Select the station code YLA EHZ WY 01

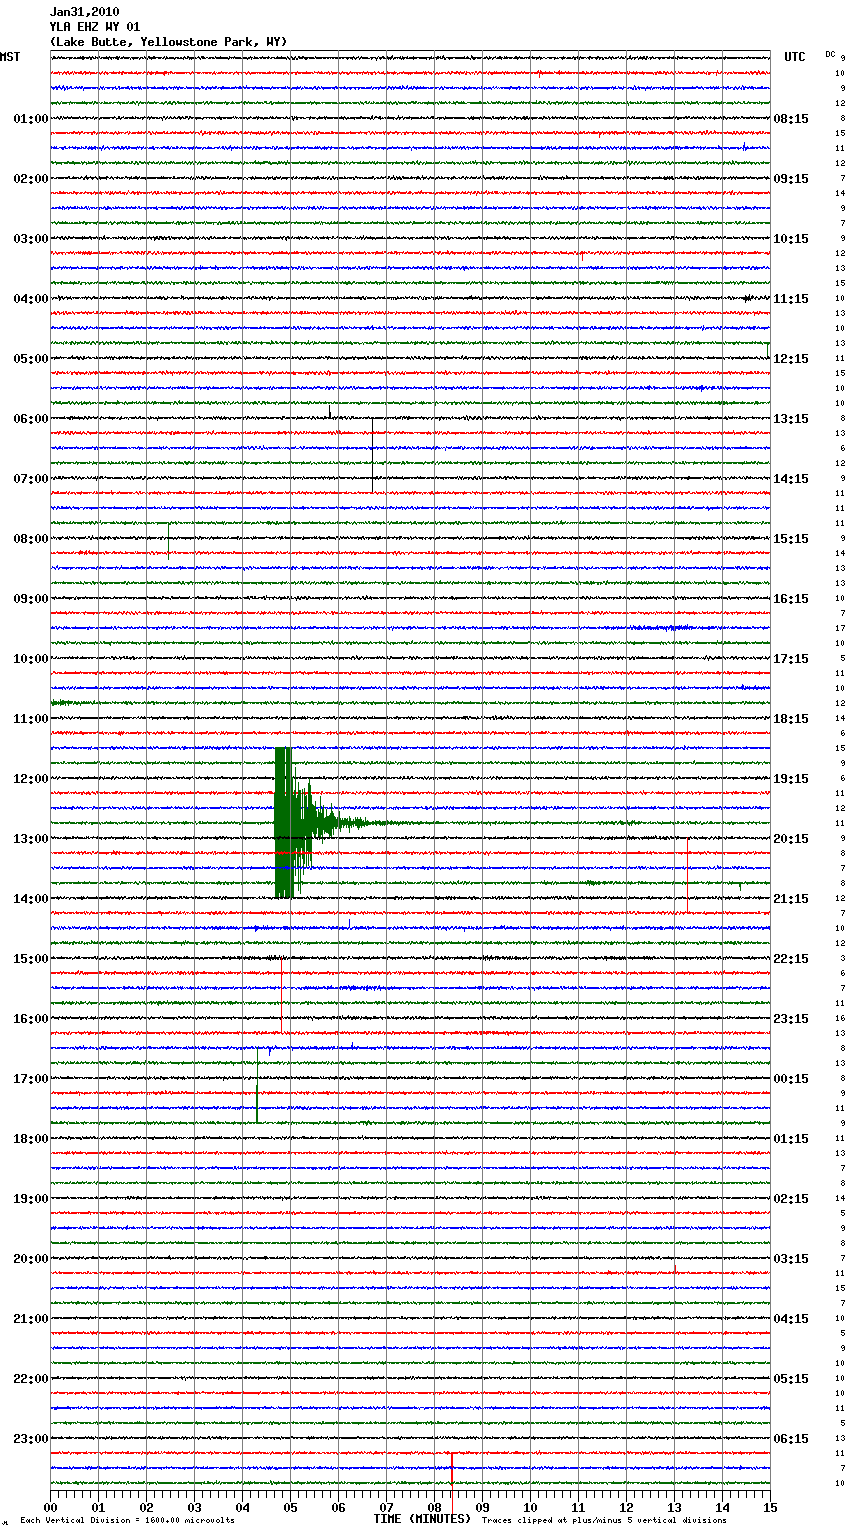(95, 27)
